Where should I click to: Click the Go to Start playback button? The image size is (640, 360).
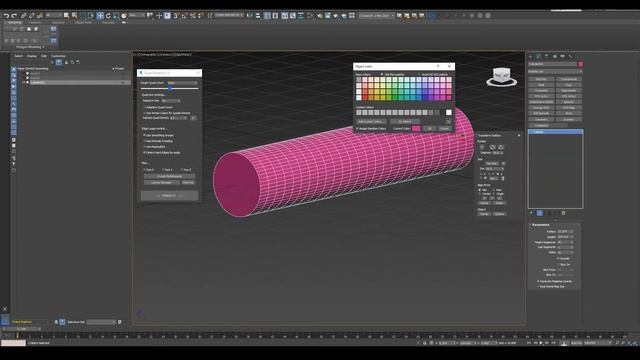pos(529,343)
